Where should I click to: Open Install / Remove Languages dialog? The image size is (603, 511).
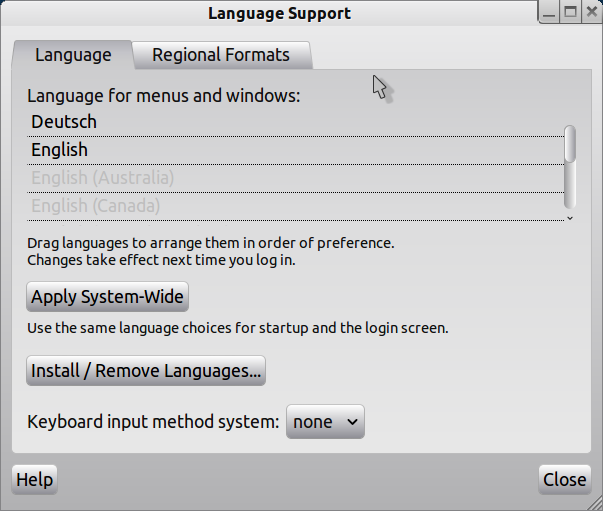pyautogui.click(x=146, y=371)
